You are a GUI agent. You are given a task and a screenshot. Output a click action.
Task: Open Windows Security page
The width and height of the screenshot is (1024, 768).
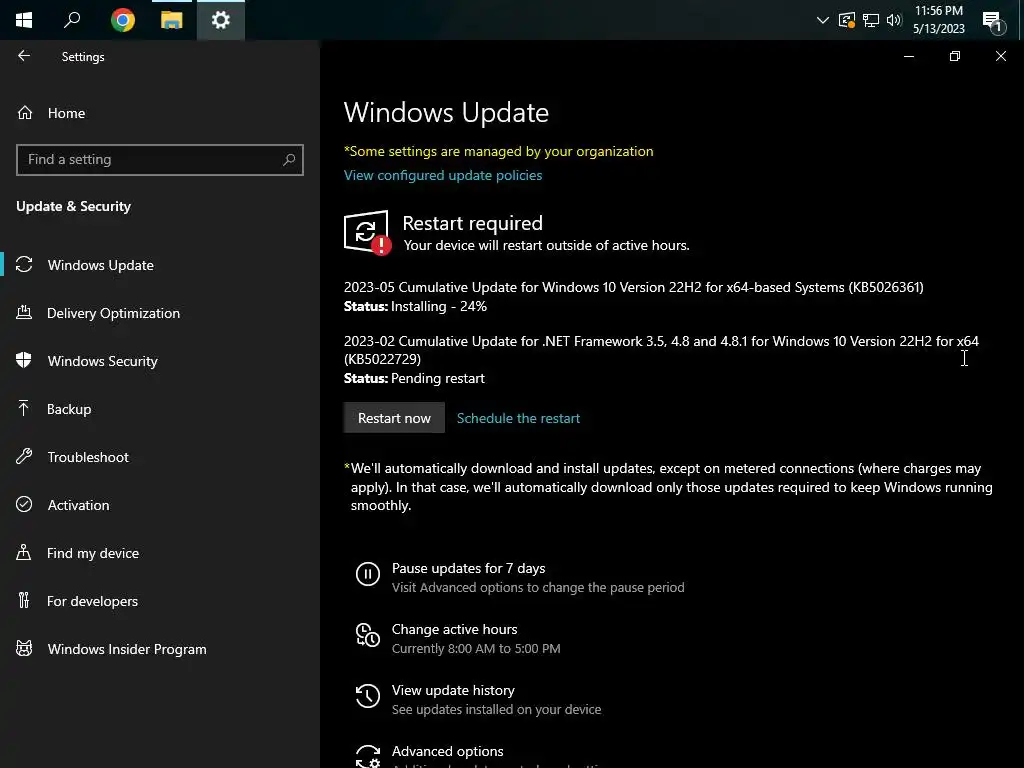point(103,361)
